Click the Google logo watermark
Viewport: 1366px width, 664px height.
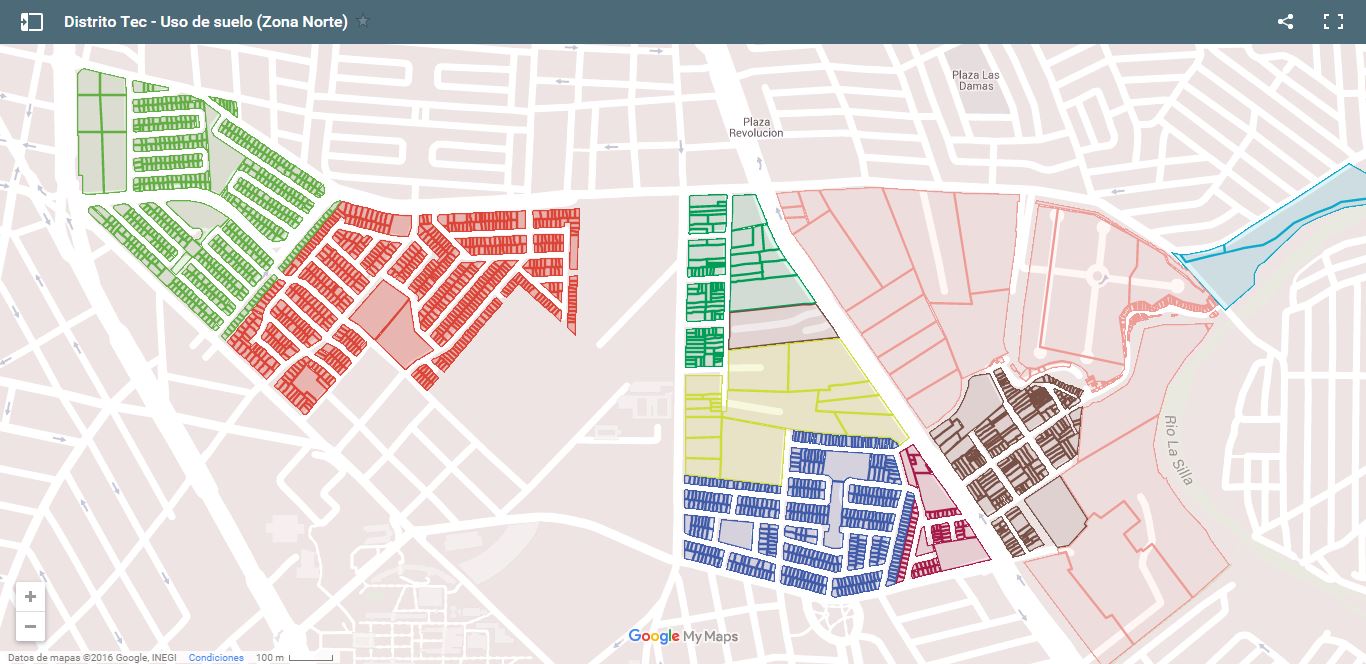click(651, 636)
